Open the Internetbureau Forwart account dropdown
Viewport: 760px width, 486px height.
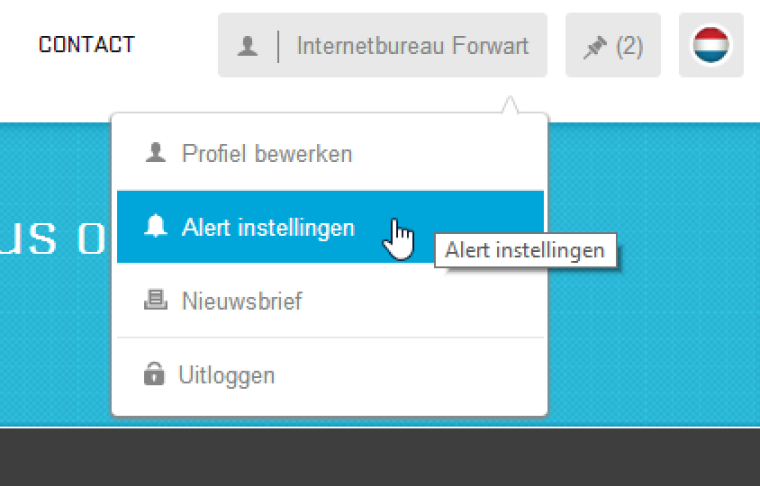click(412, 46)
